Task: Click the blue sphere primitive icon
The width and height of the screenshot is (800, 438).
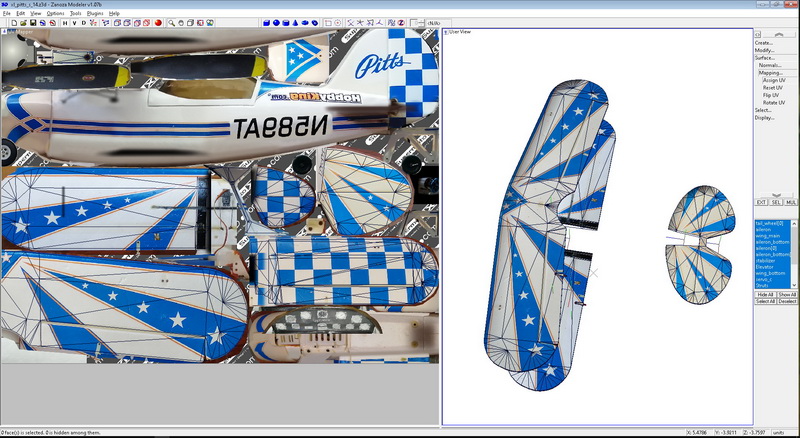Action: (x=276, y=23)
